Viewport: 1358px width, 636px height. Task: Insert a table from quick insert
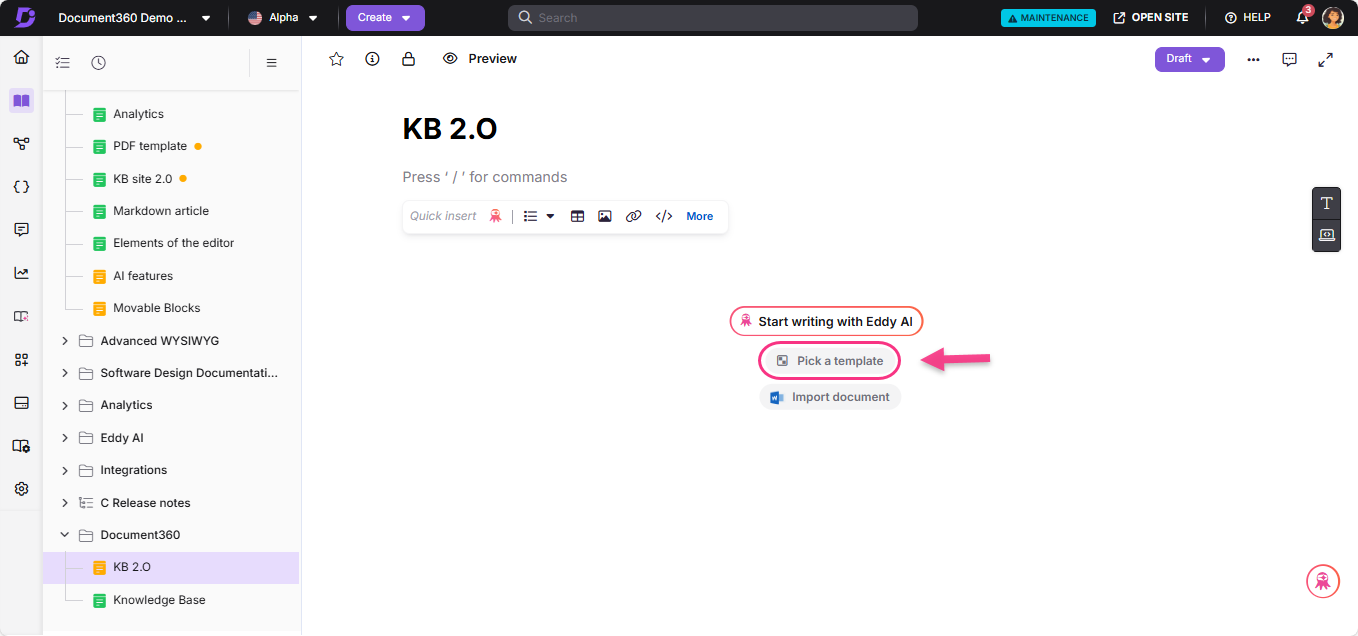click(x=577, y=216)
